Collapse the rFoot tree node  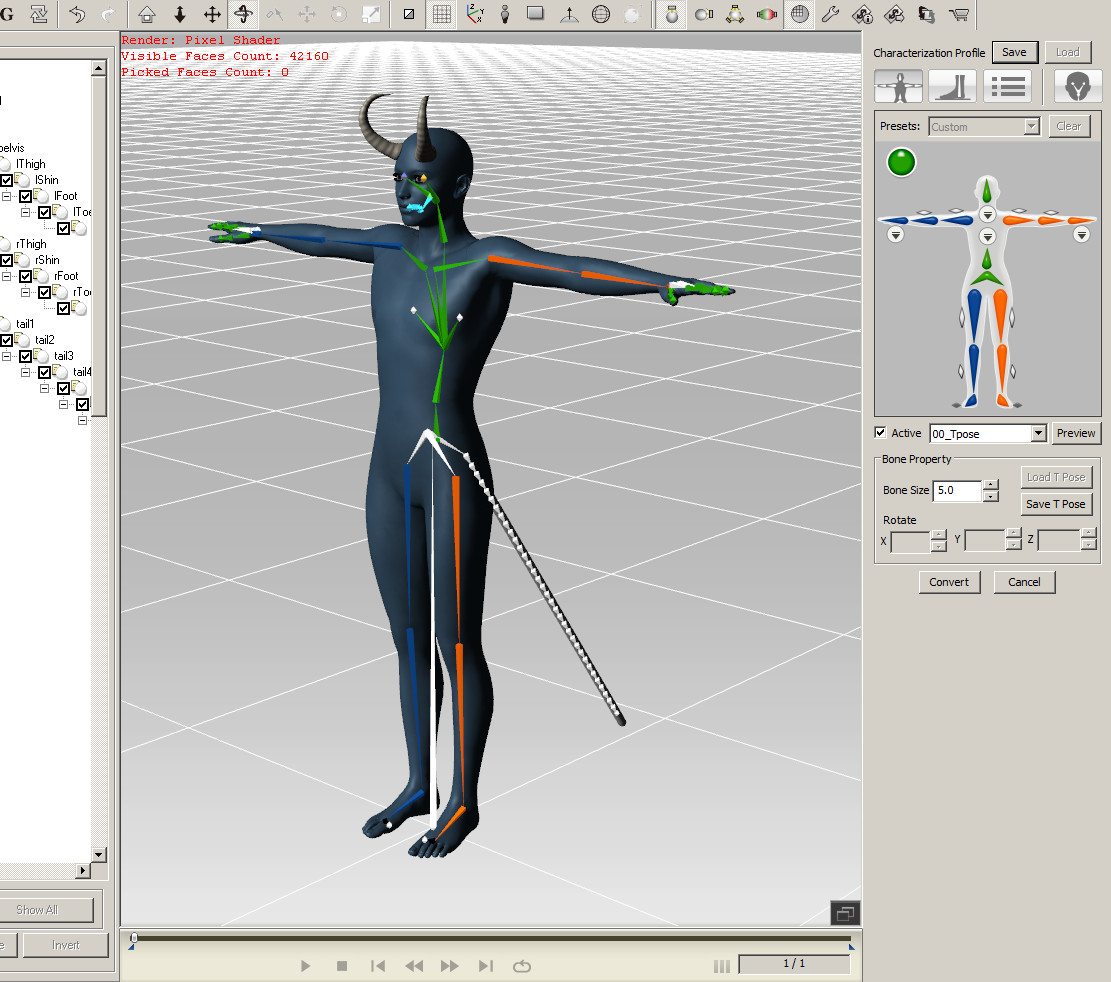(x=7, y=276)
